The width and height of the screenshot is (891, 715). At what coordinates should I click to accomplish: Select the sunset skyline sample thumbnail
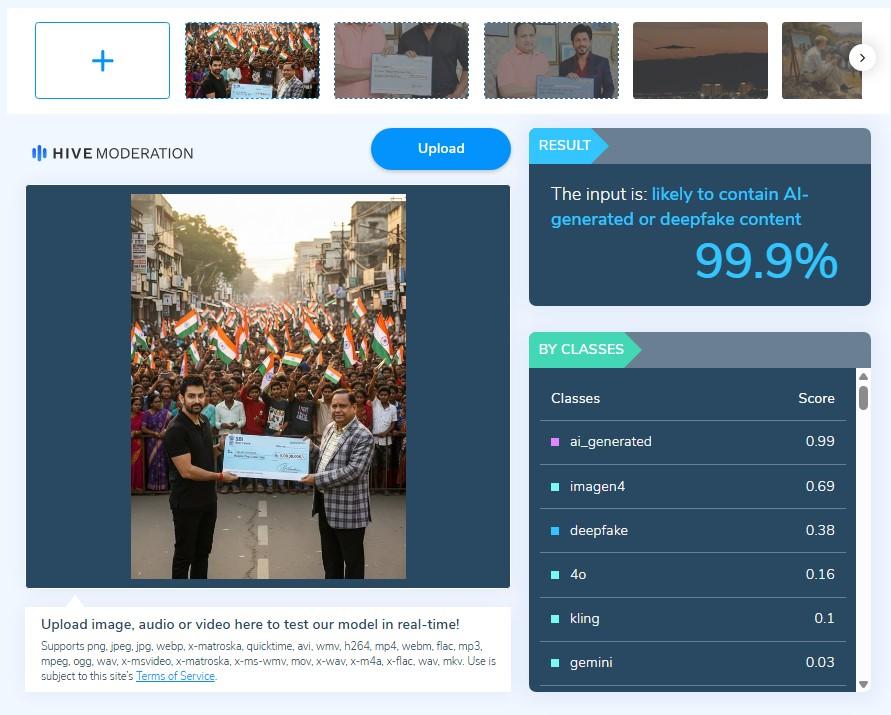pyautogui.click(x=700, y=60)
